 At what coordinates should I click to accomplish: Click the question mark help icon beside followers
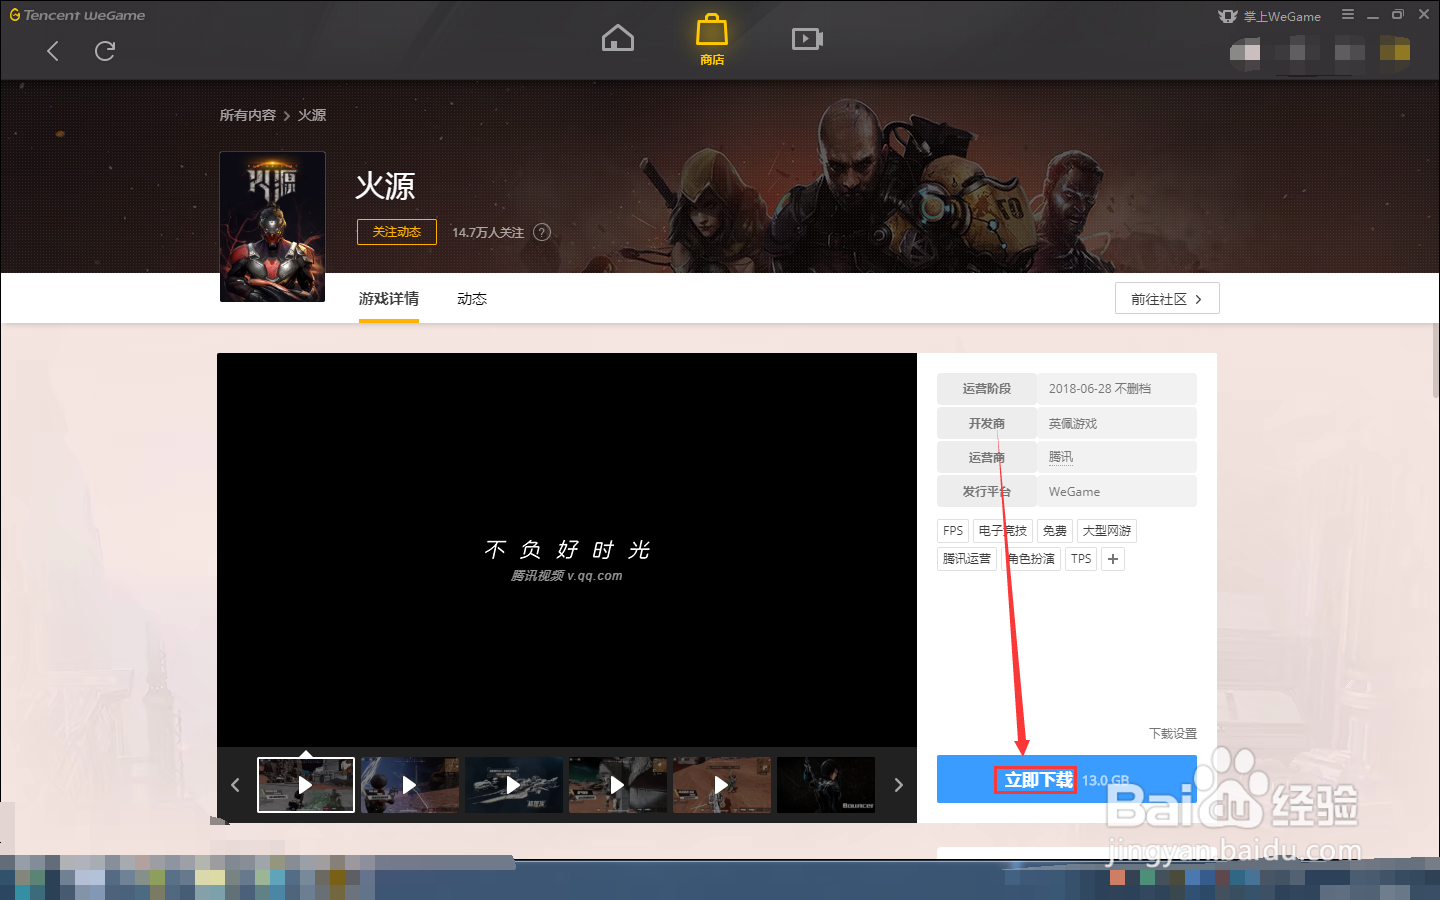tap(542, 232)
